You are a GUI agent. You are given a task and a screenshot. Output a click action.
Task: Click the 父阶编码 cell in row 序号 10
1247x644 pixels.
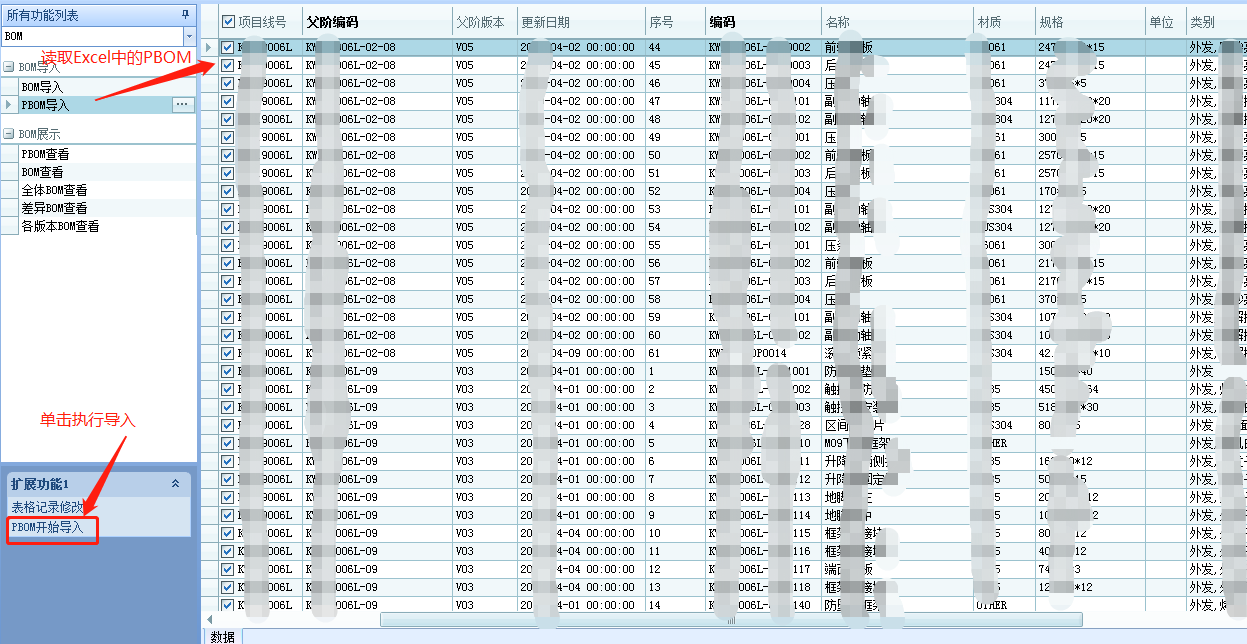pyautogui.click(x=377, y=533)
